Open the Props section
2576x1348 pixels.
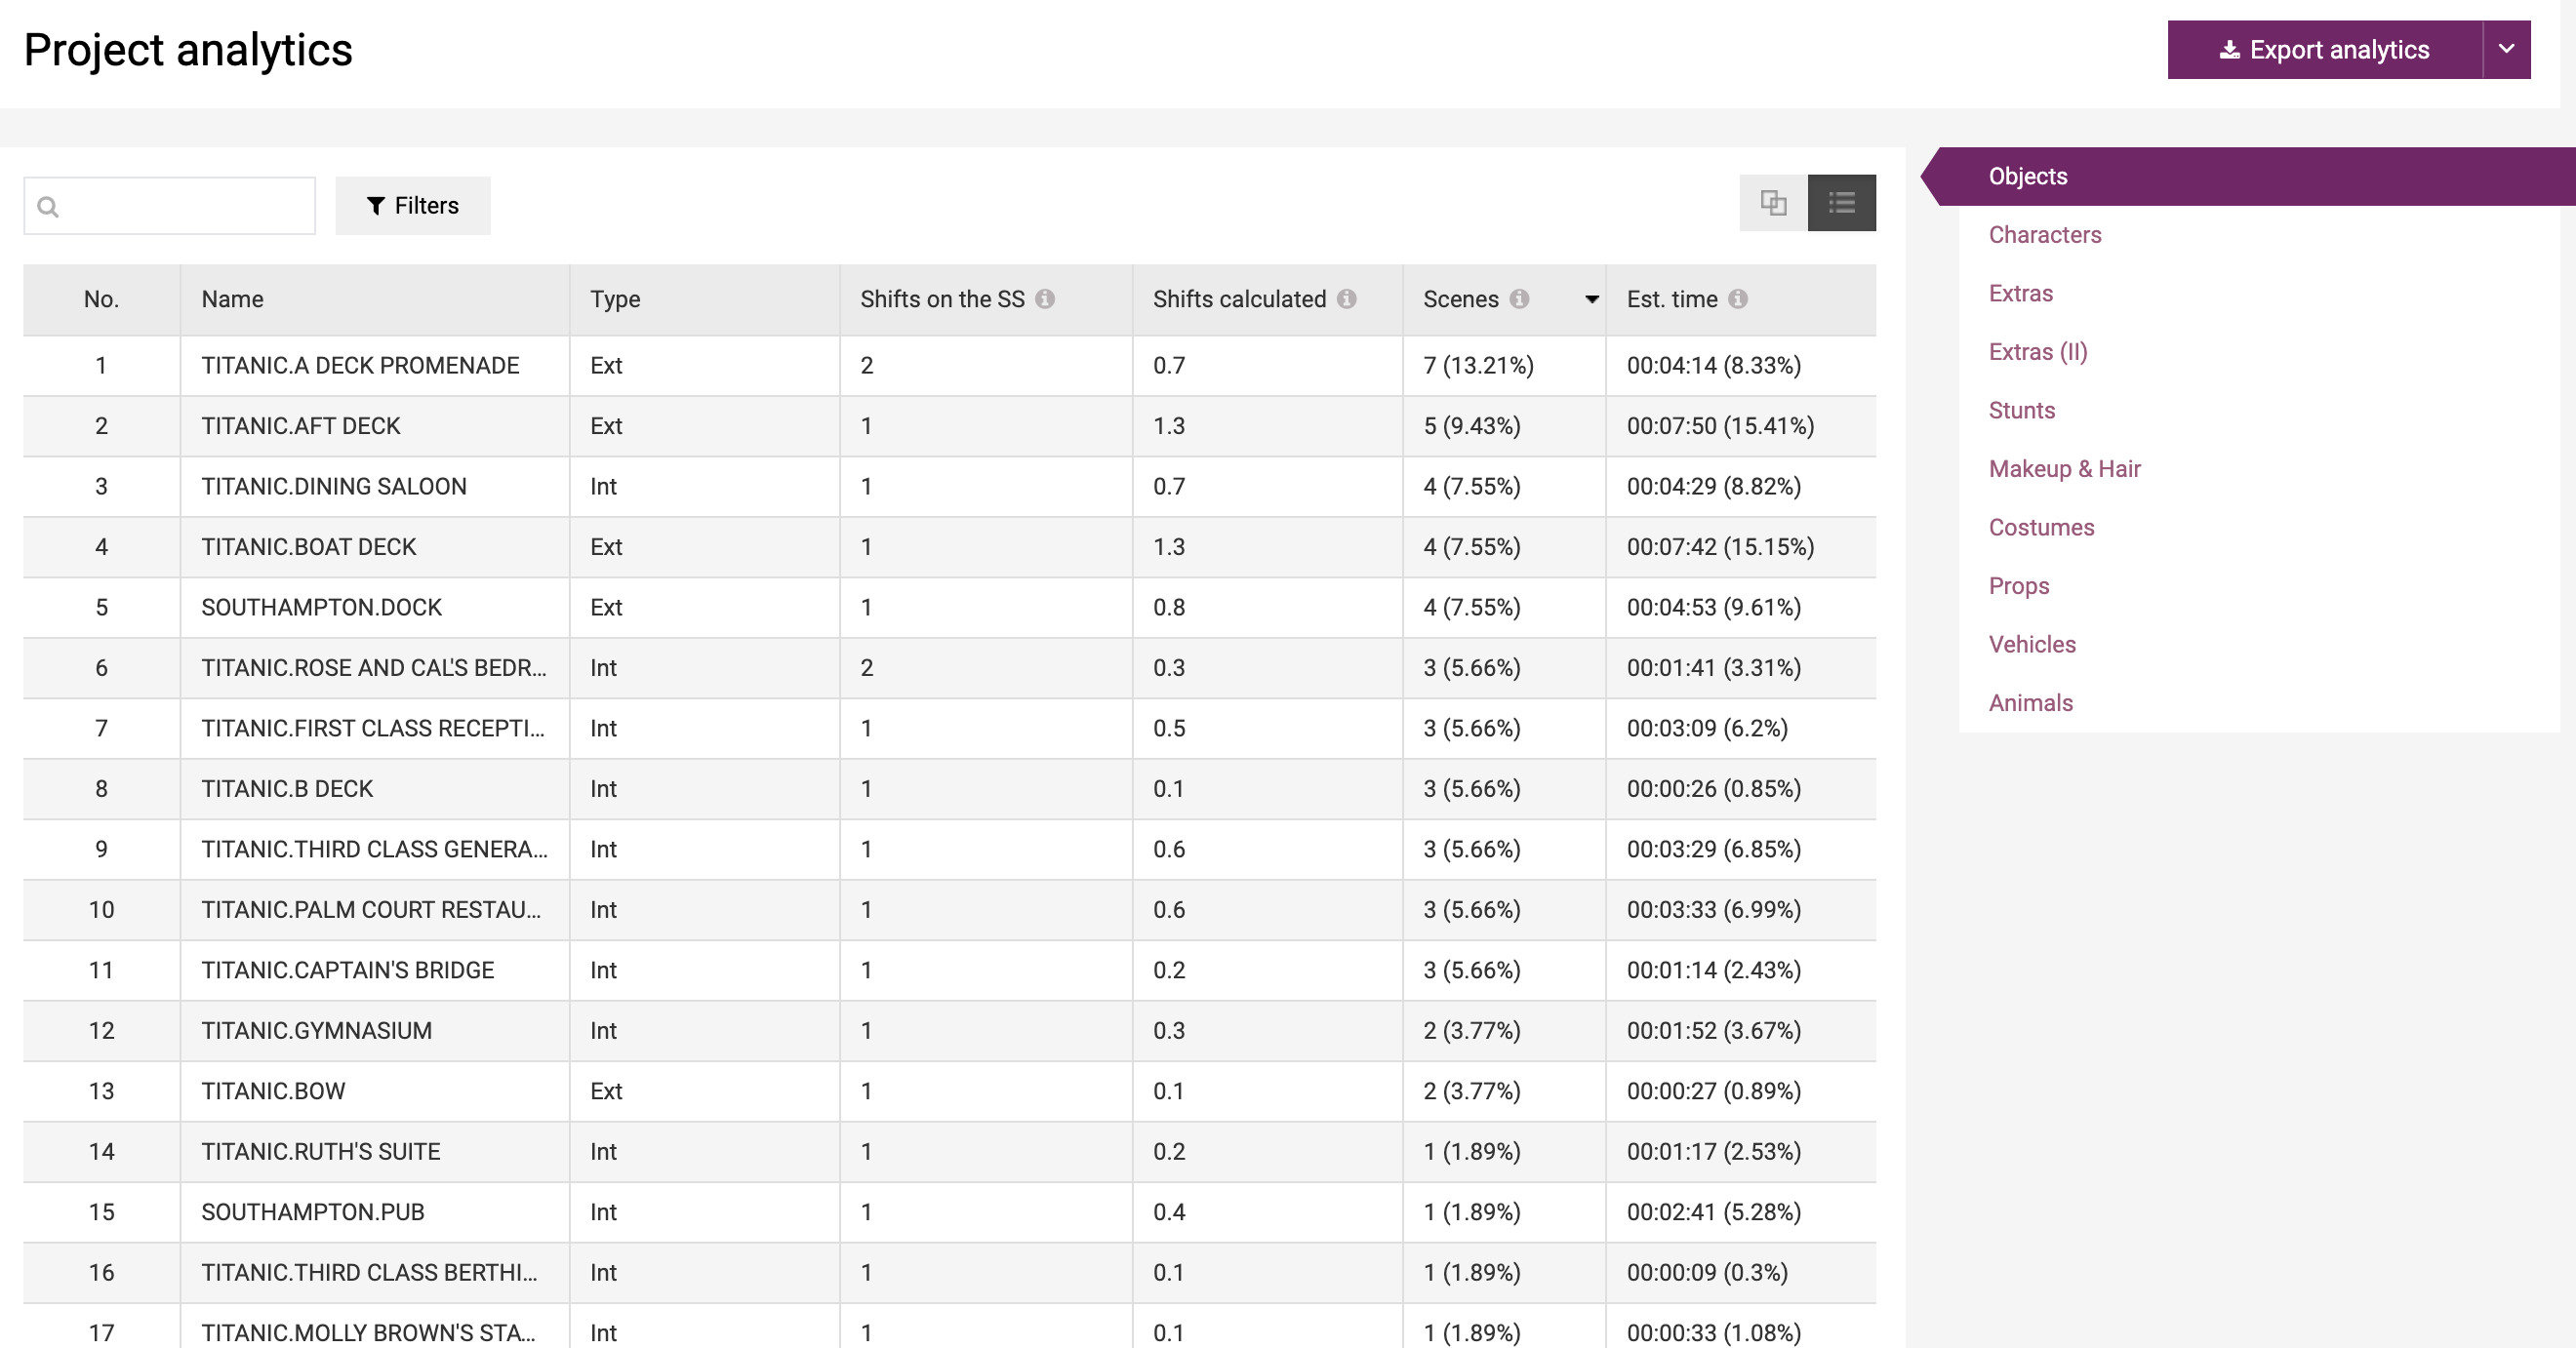(x=2019, y=586)
